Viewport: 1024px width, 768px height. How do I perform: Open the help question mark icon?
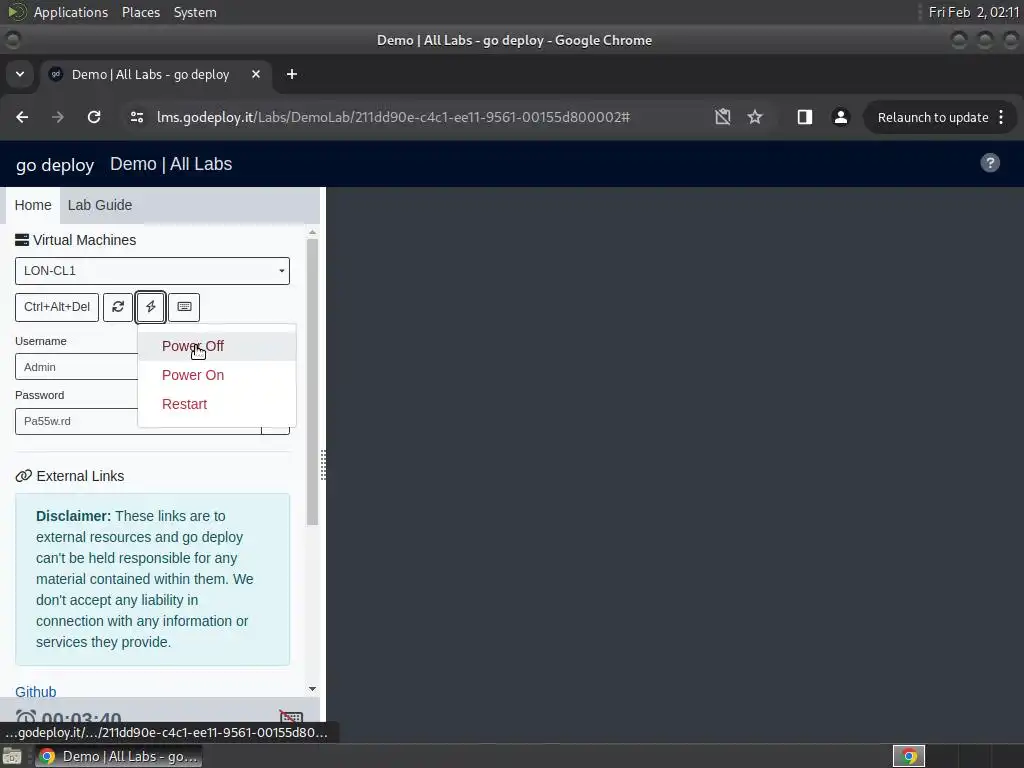(x=990, y=163)
